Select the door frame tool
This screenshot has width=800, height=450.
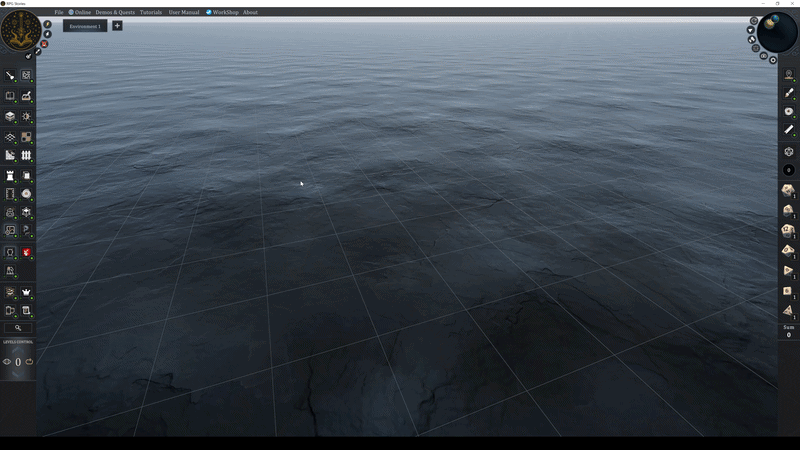point(10,194)
